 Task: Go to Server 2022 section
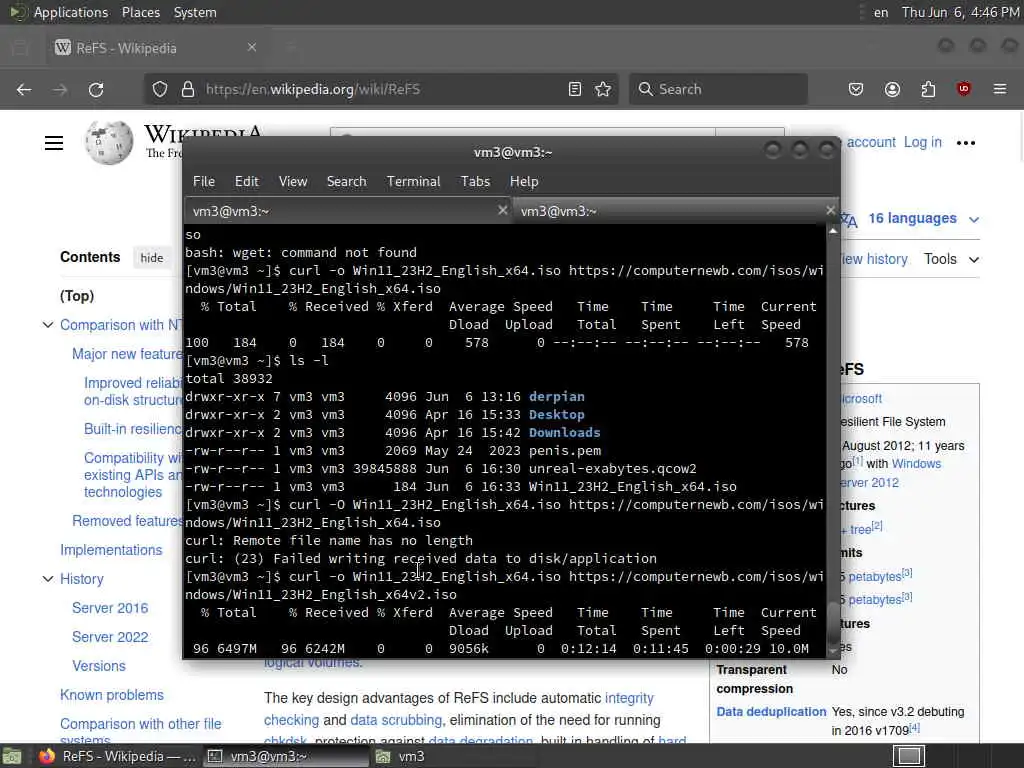110,637
